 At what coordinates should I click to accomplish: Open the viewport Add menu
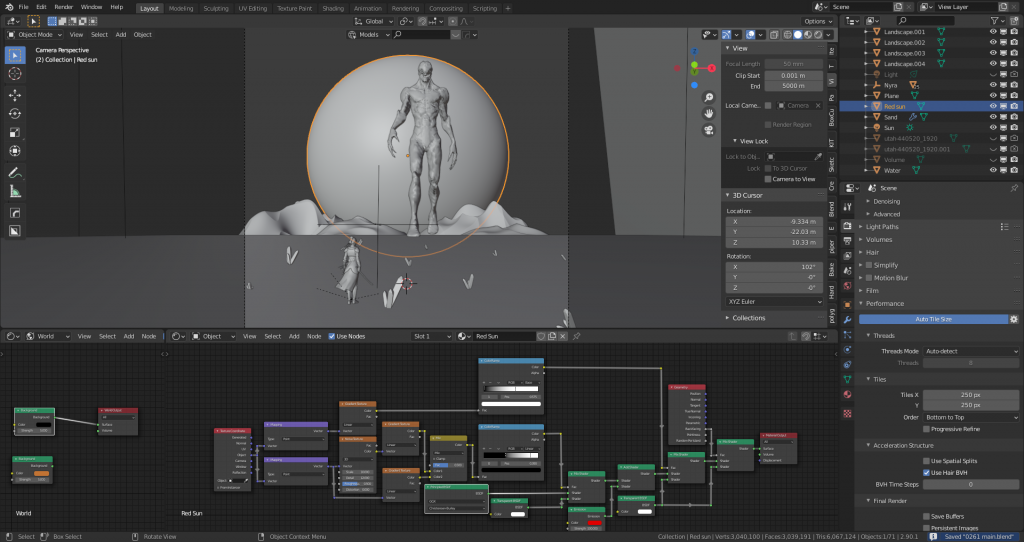(x=121, y=35)
